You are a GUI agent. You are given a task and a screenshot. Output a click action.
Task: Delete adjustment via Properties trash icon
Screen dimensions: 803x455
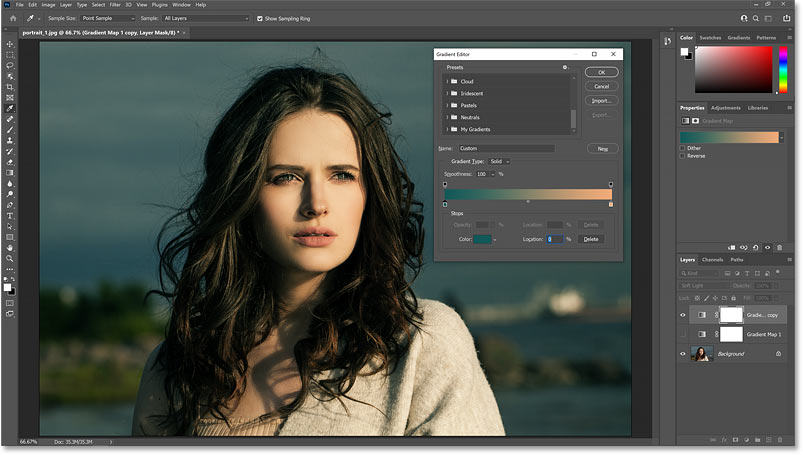779,248
